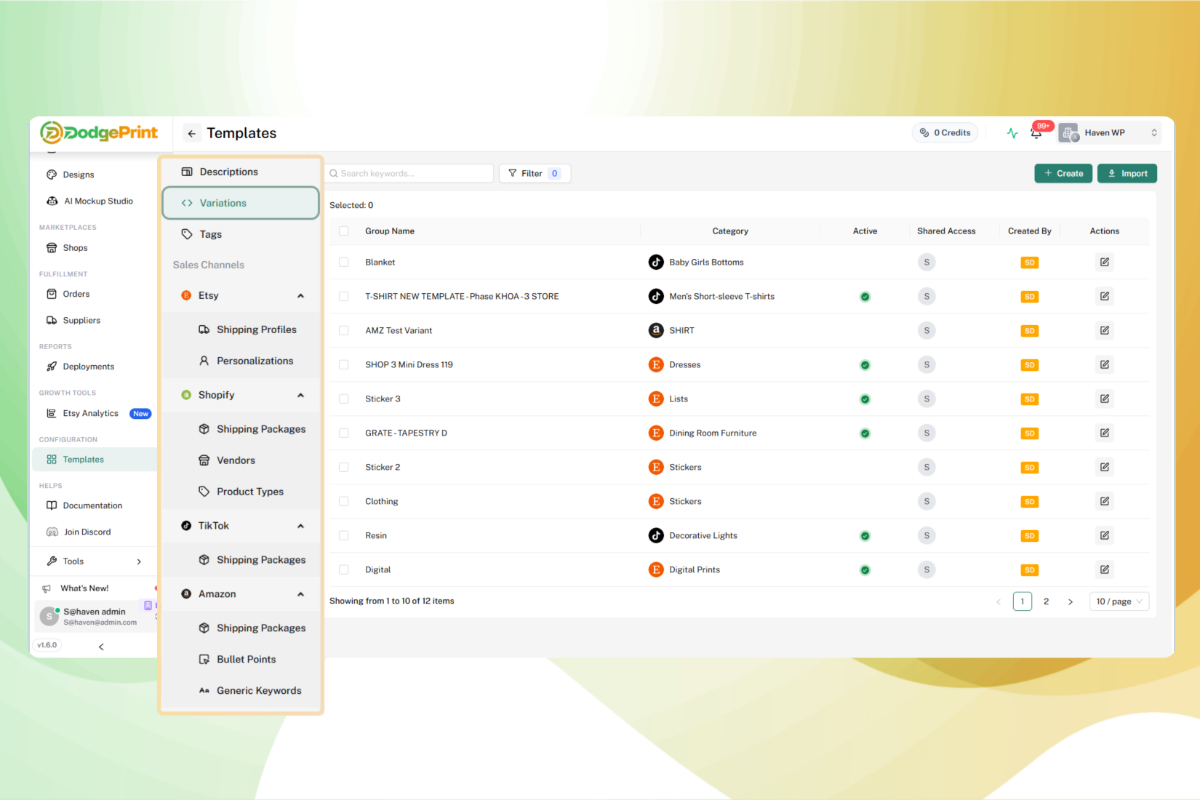The image size is (1200, 800).
Task: Check the box for GRATE - TAPESTRY D
Action: [344, 433]
